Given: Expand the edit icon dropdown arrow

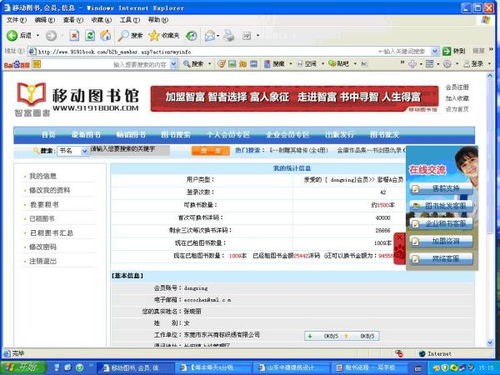Looking at the screenshot, I should pos(258,36).
